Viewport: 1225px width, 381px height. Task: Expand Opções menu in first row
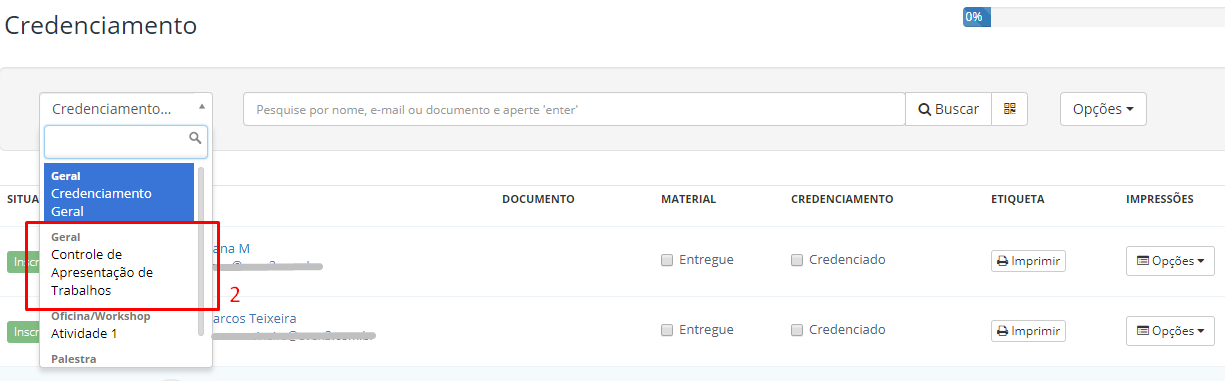(x=1170, y=261)
